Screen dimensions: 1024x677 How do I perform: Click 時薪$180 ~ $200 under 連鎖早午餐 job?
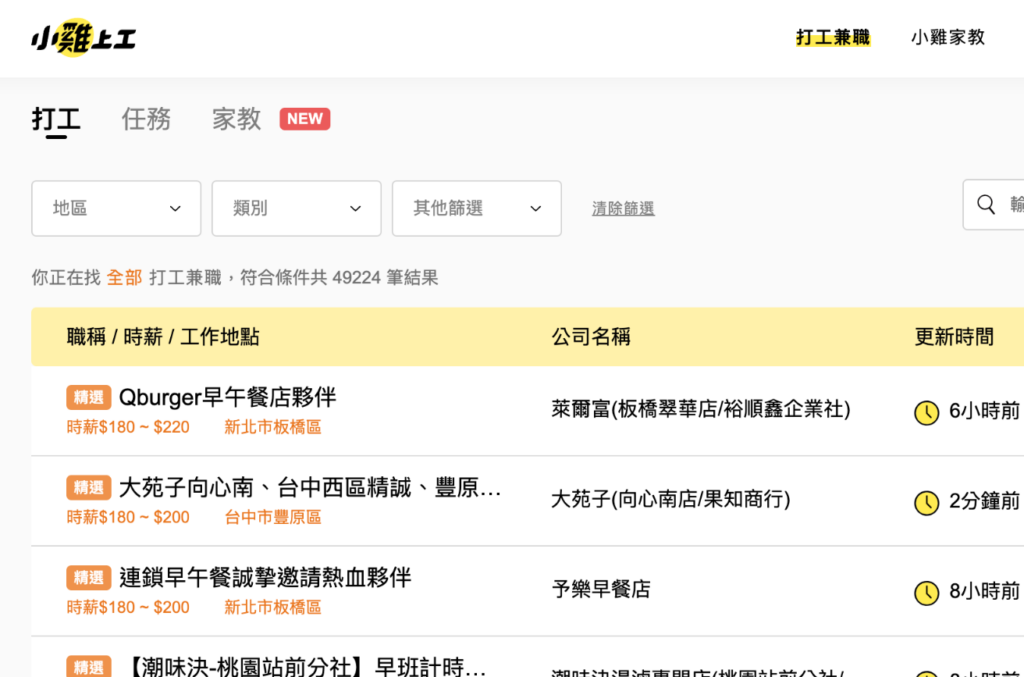pyautogui.click(x=128, y=607)
